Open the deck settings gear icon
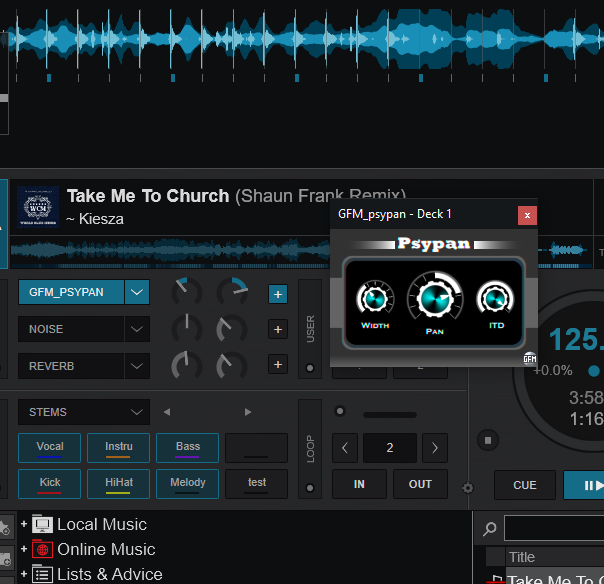The width and height of the screenshot is (604, 584). click(x=468, y=488)
